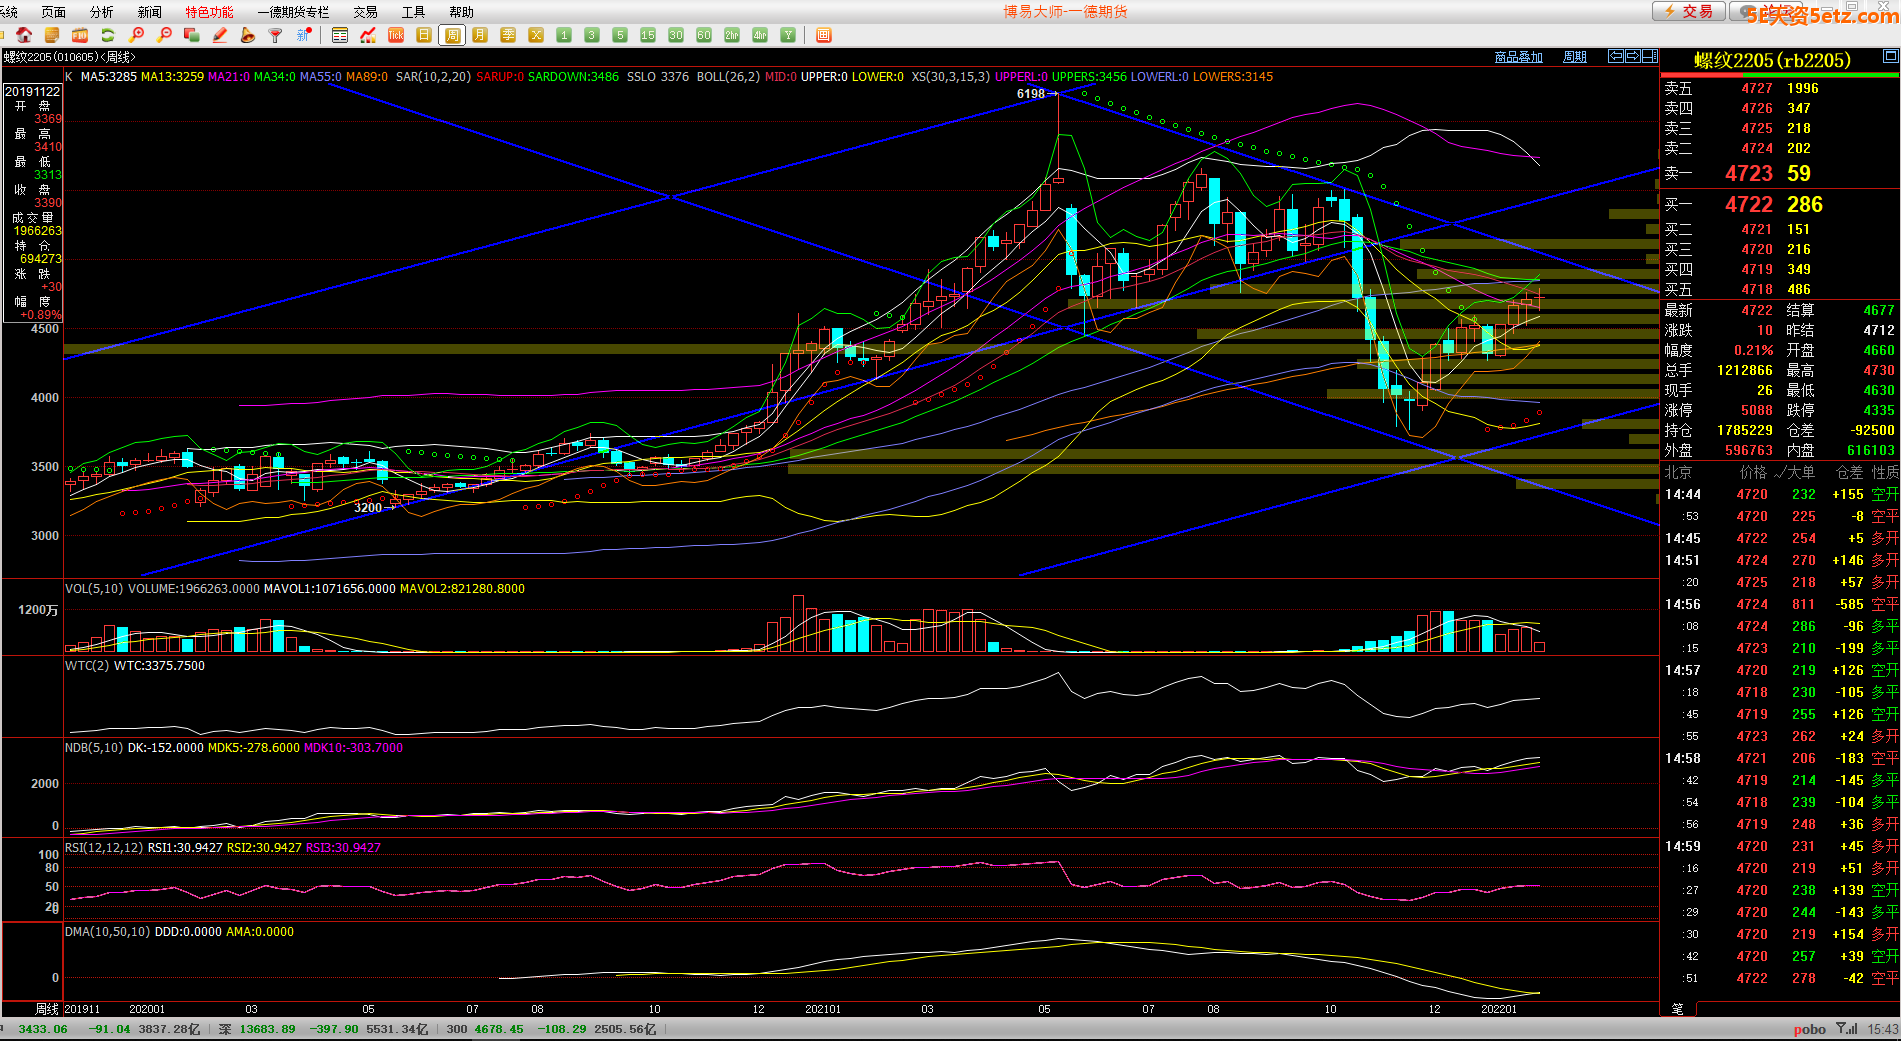1901x1041 pixels.
Task: Toggle 15-minute period chart button
Action: (x=648, y=35)
